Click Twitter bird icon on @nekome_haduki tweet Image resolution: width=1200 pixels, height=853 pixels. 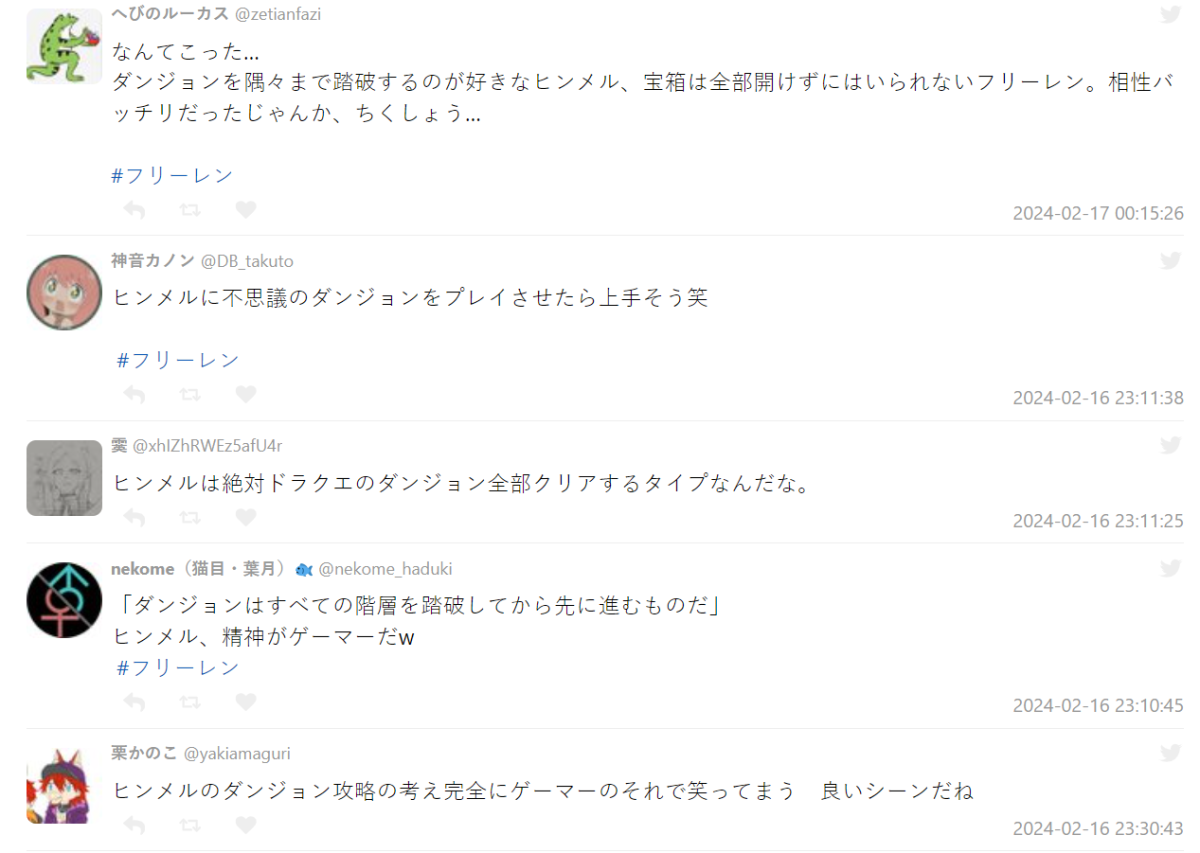[1170, 568]
